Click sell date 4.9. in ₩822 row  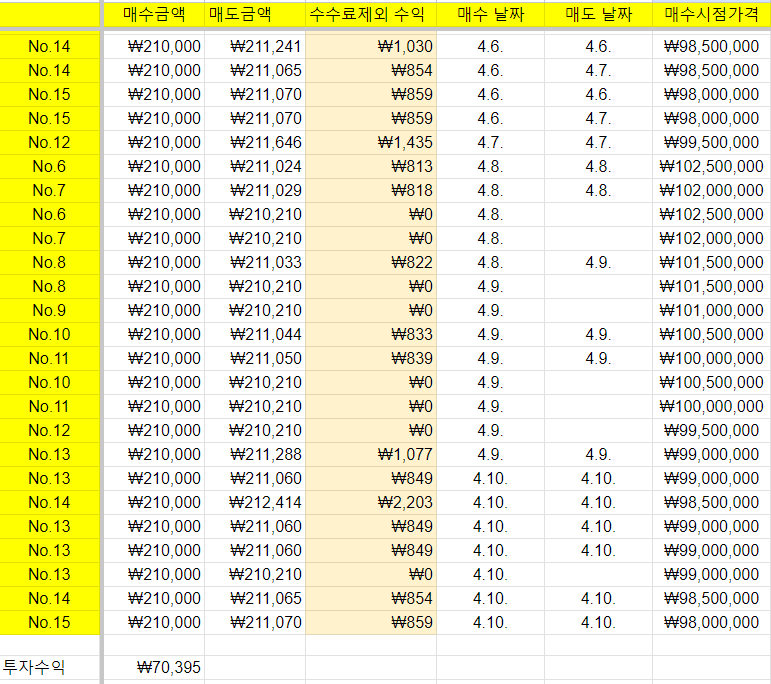[x=598, y=263]
